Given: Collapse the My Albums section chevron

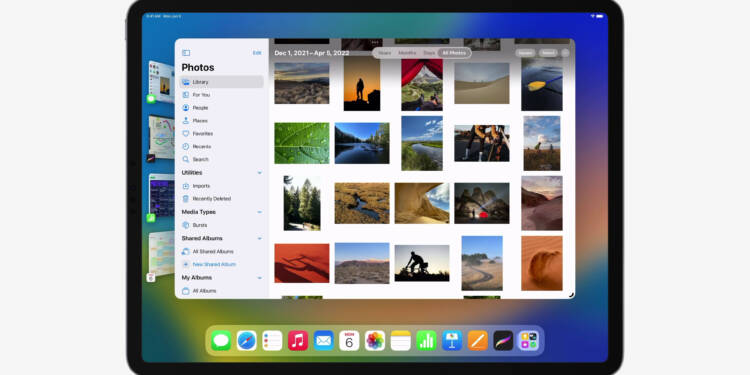Looking at the screenshot, I should coord(260,277).
